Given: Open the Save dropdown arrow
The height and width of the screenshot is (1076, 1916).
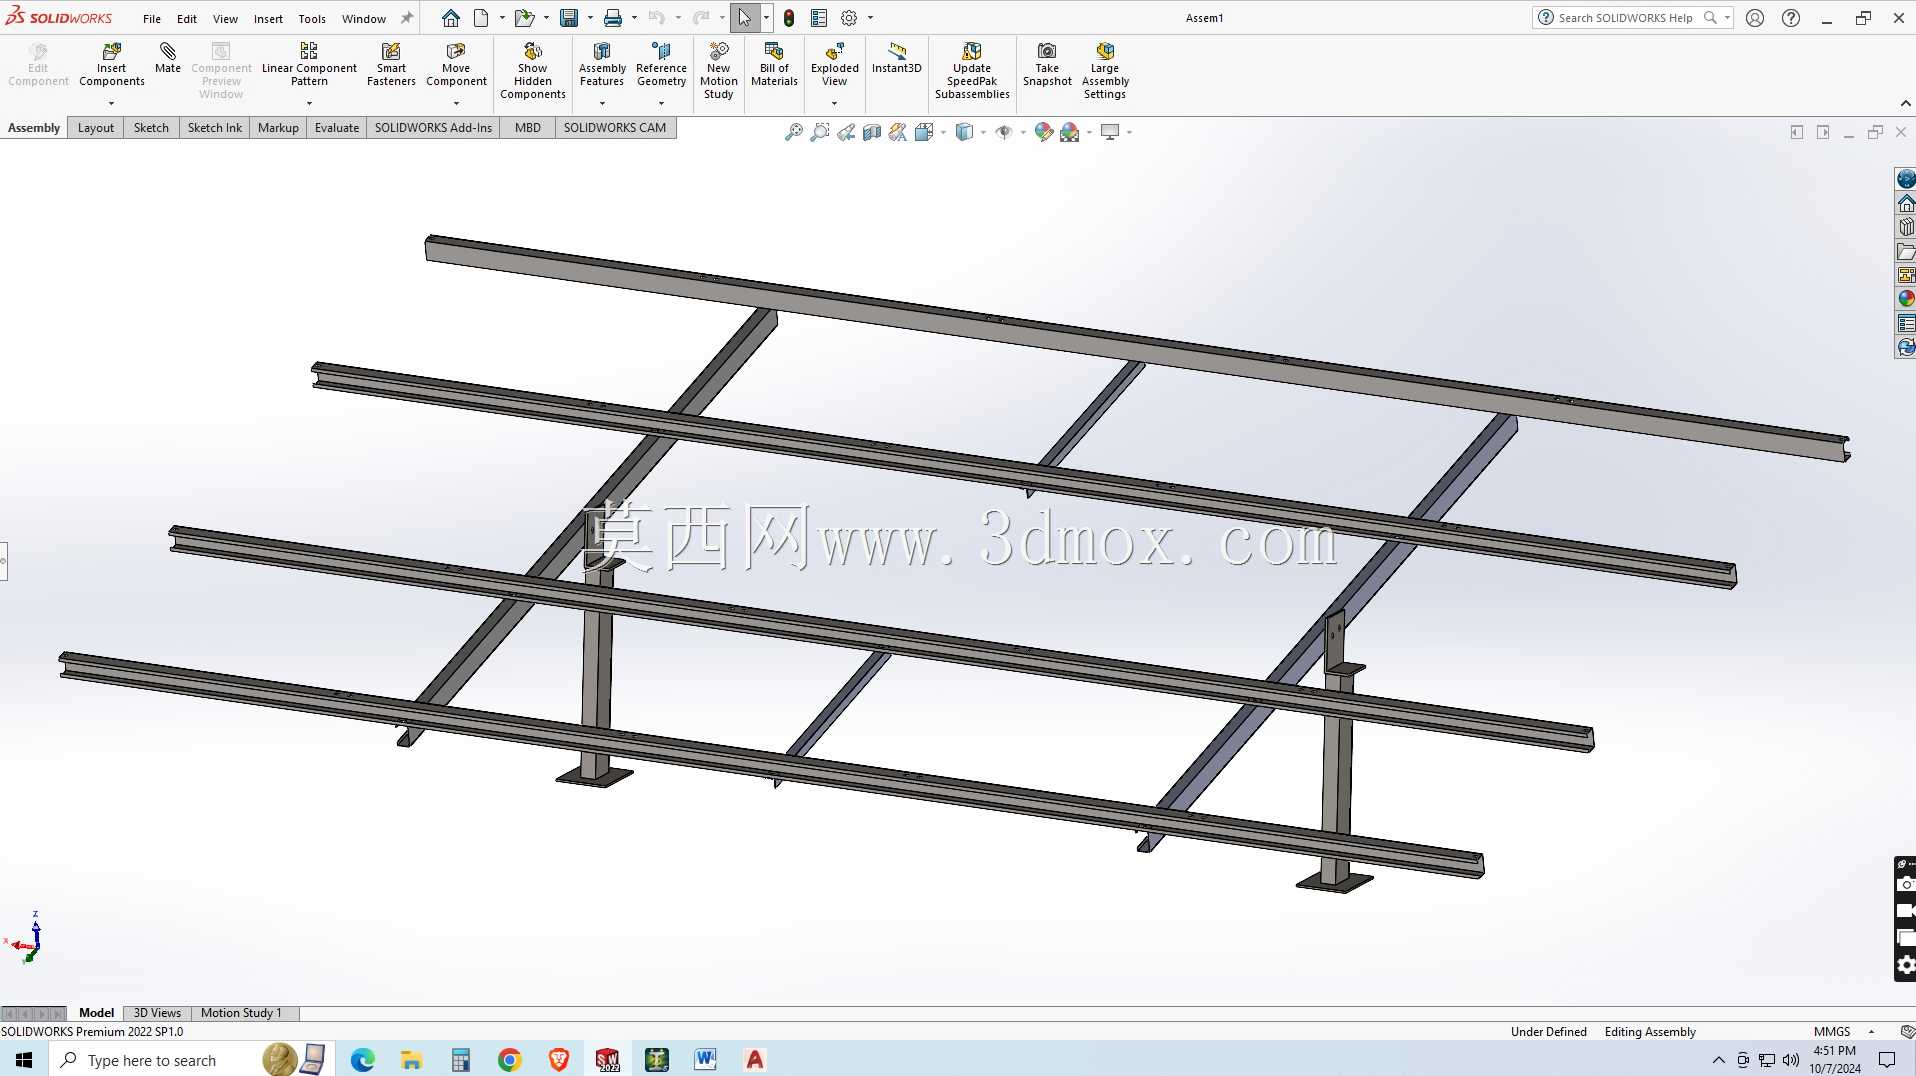Looking at the screenshot, I should coord(590,18).
